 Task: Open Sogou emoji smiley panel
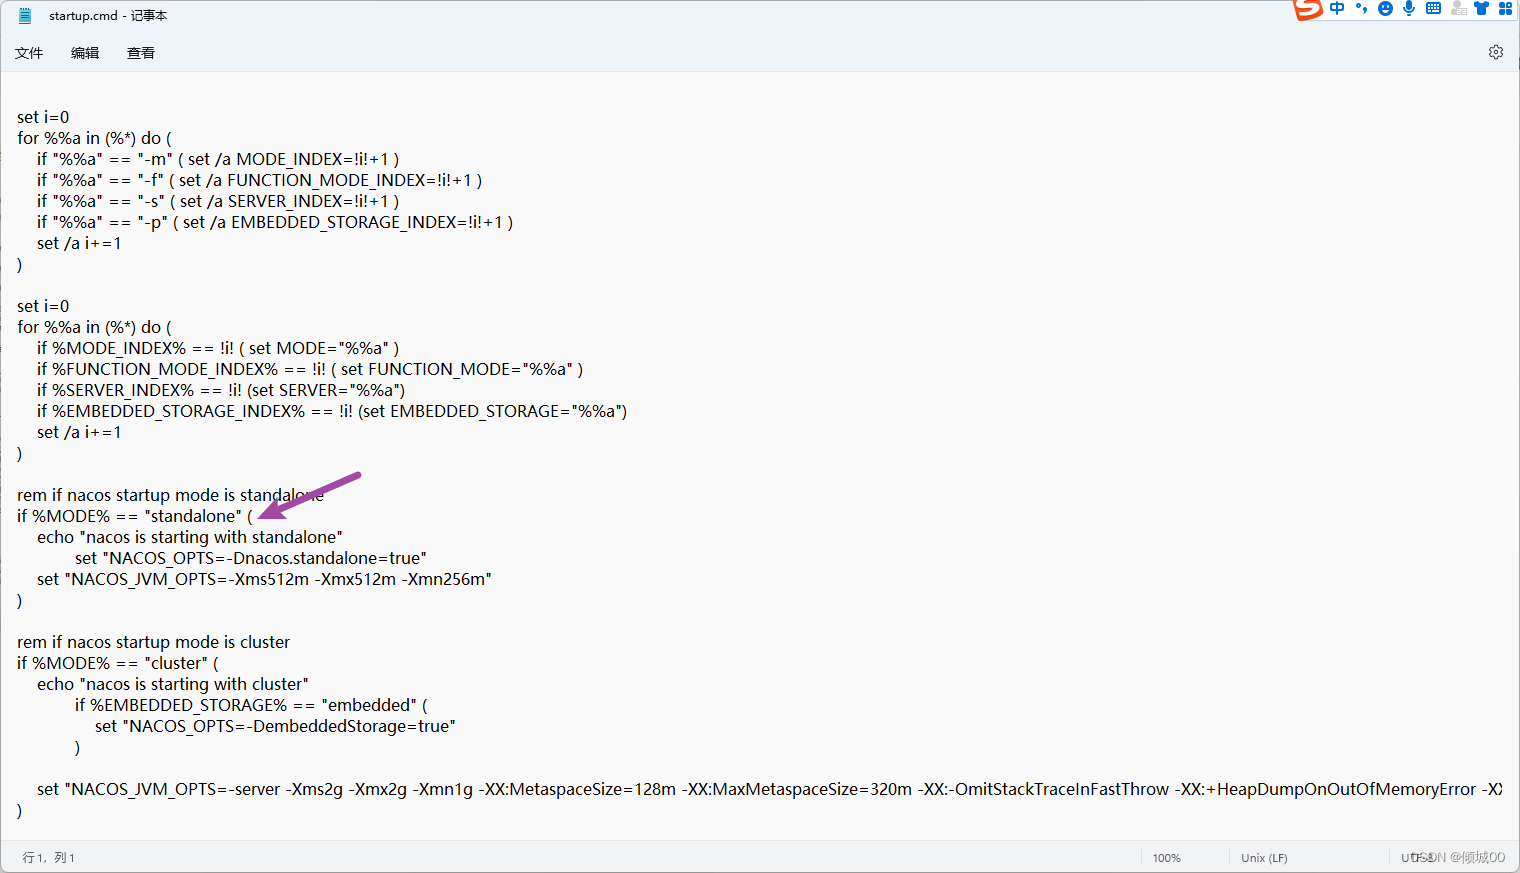(1385, 8)
